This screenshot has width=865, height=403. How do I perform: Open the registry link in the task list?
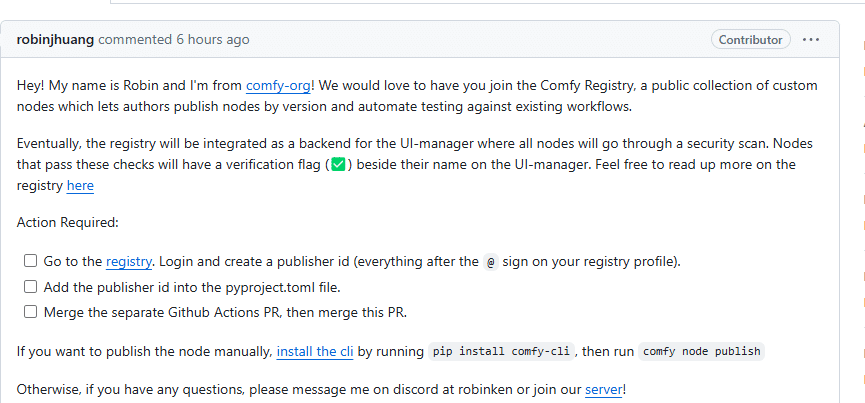129,262
